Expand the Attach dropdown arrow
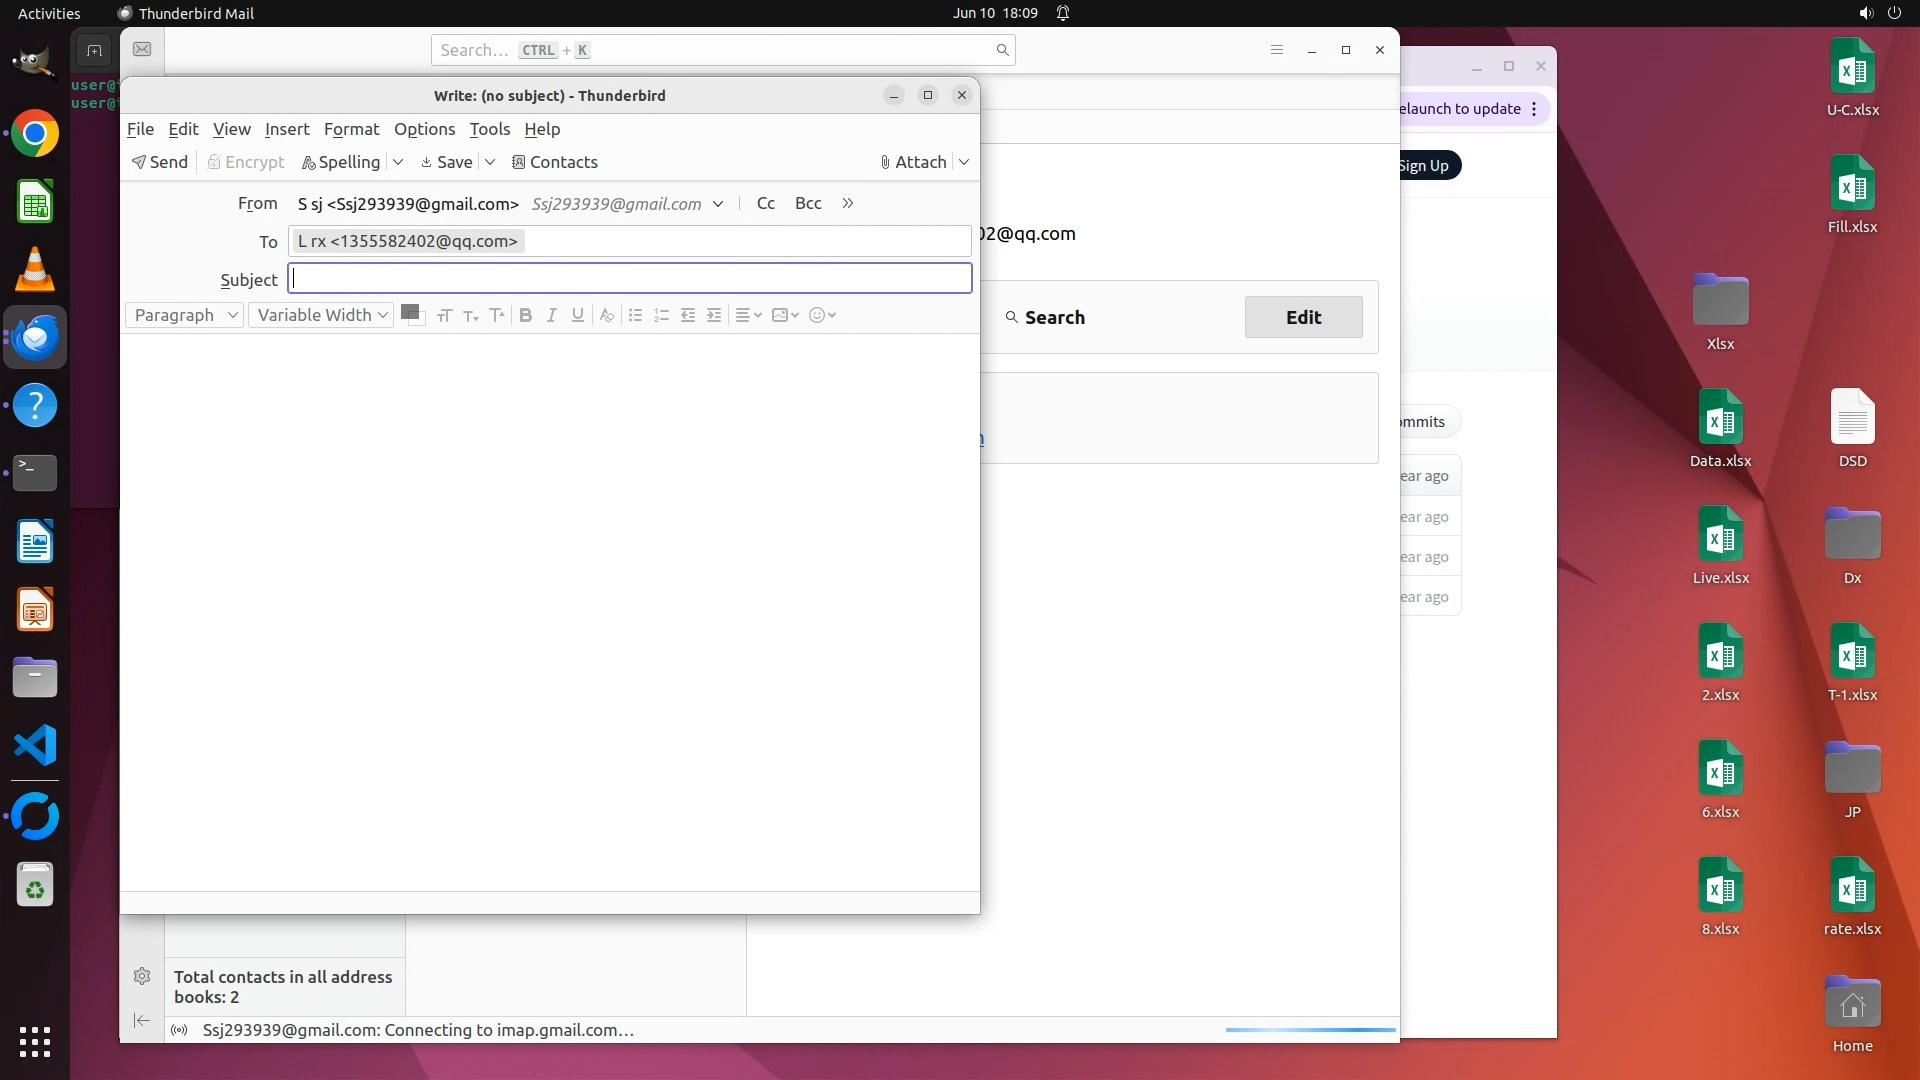 click(x=964, y=162)
